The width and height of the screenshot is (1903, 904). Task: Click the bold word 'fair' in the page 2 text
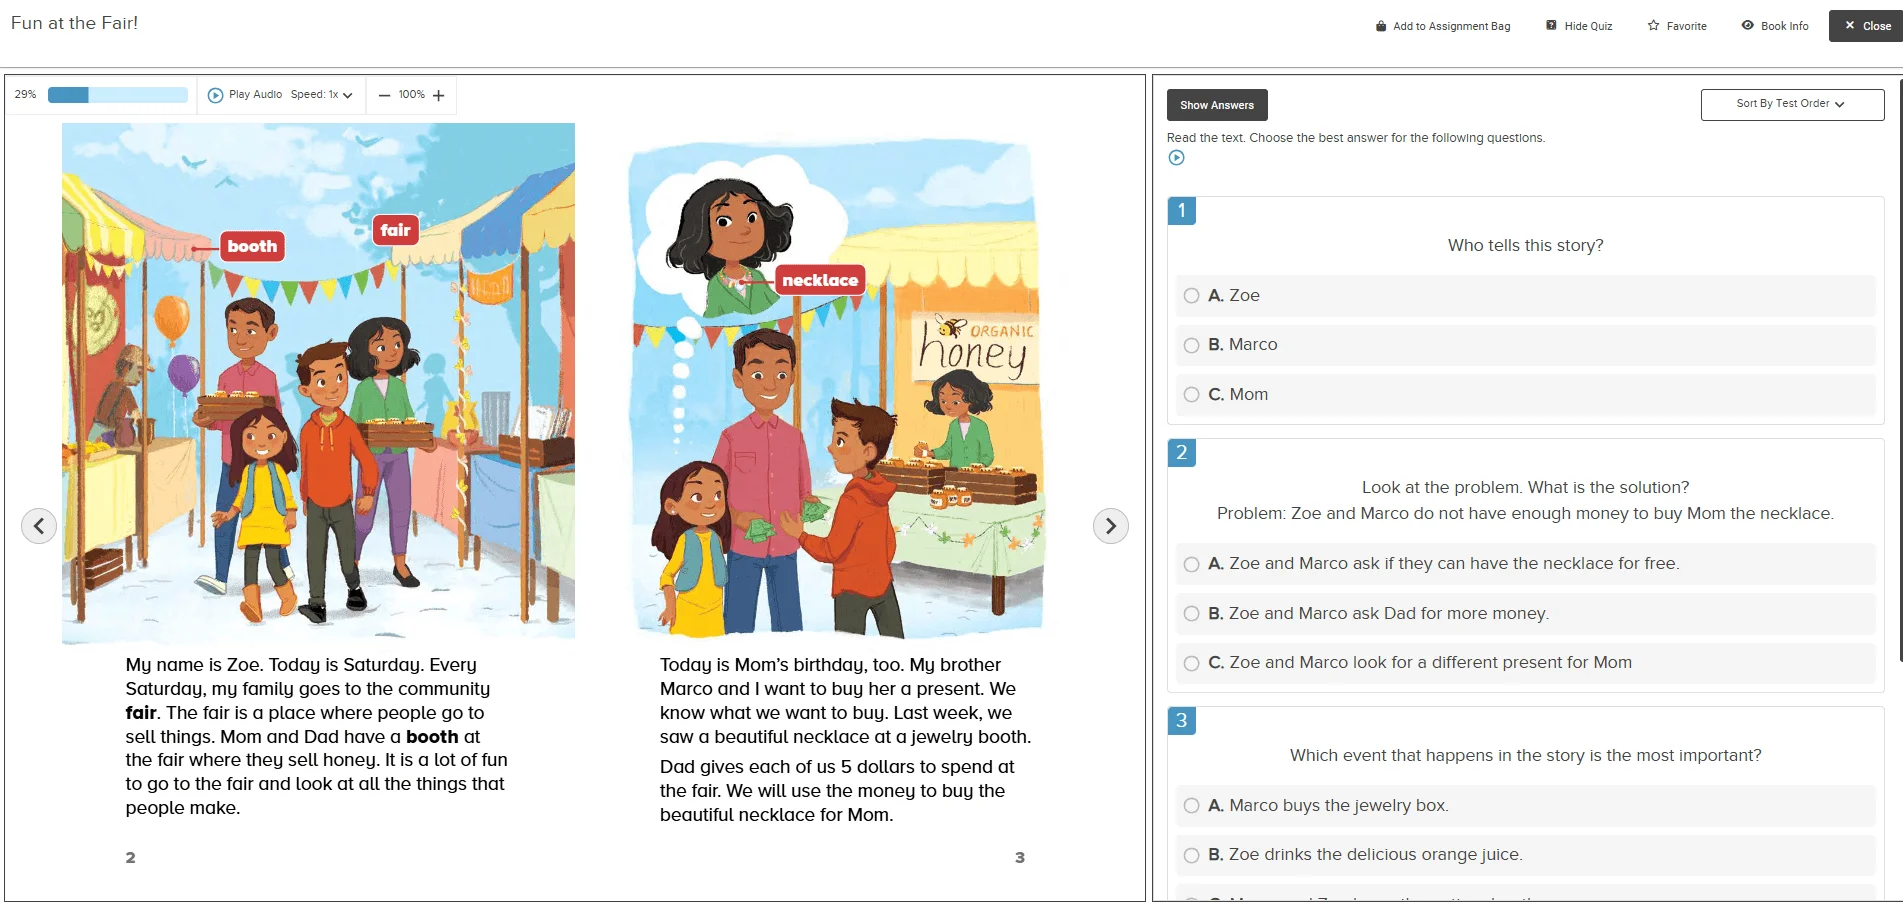coord(141,713)
